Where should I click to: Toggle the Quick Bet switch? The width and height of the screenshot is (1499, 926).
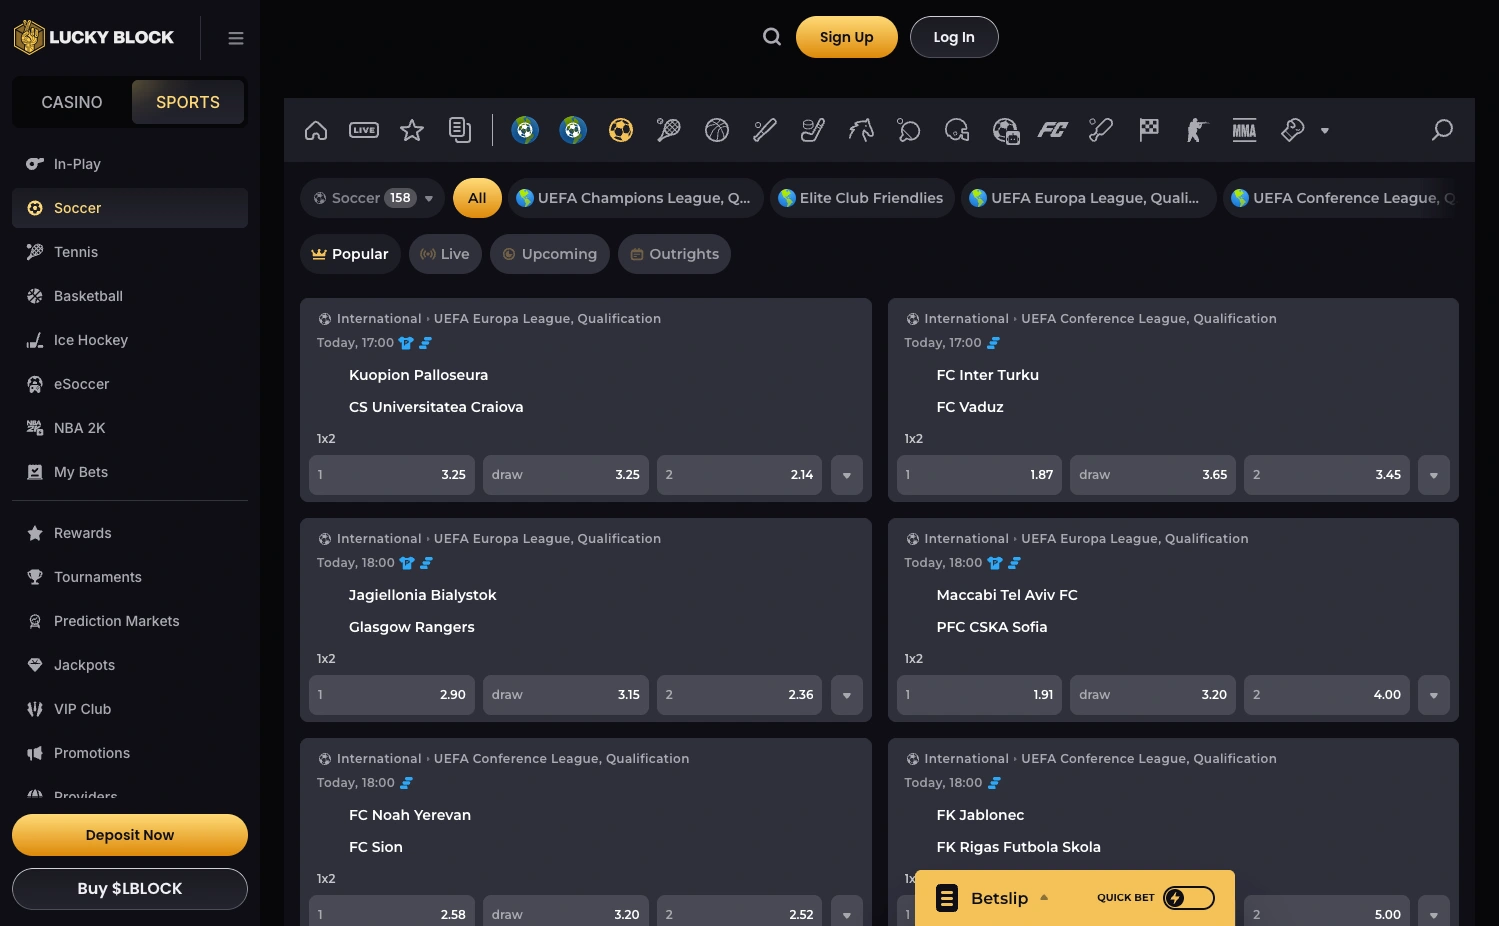click(1189, 898)
